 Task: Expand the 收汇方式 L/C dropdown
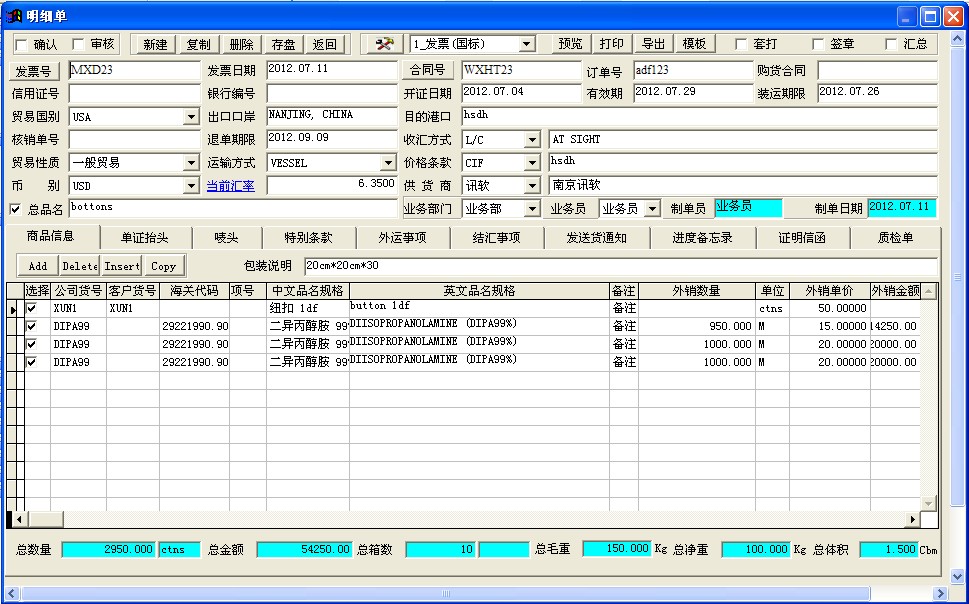tap(532, 140)
